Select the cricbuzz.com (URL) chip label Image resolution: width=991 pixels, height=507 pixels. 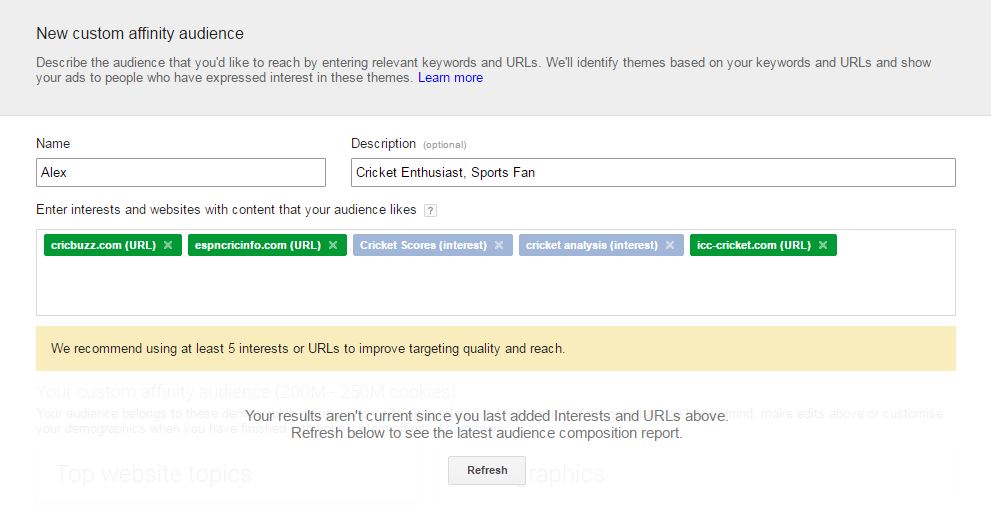104,245
